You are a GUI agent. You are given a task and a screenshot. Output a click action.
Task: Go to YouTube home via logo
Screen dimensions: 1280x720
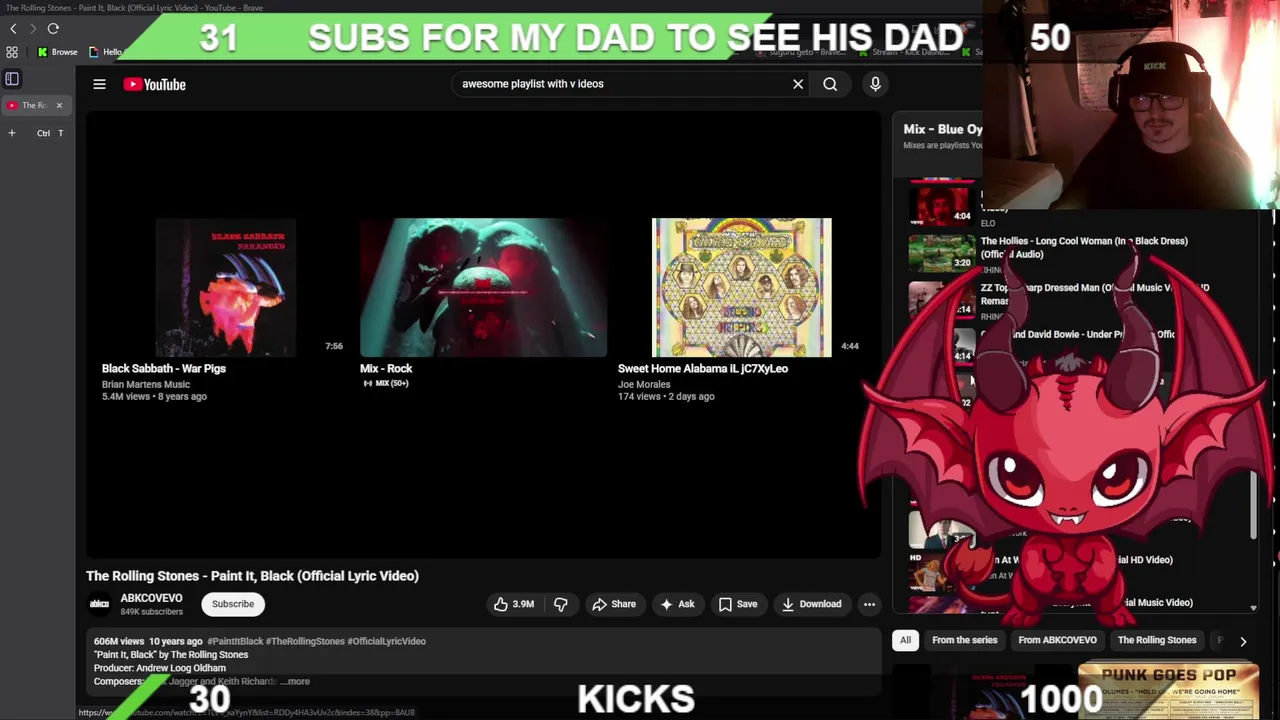(155, 84)
